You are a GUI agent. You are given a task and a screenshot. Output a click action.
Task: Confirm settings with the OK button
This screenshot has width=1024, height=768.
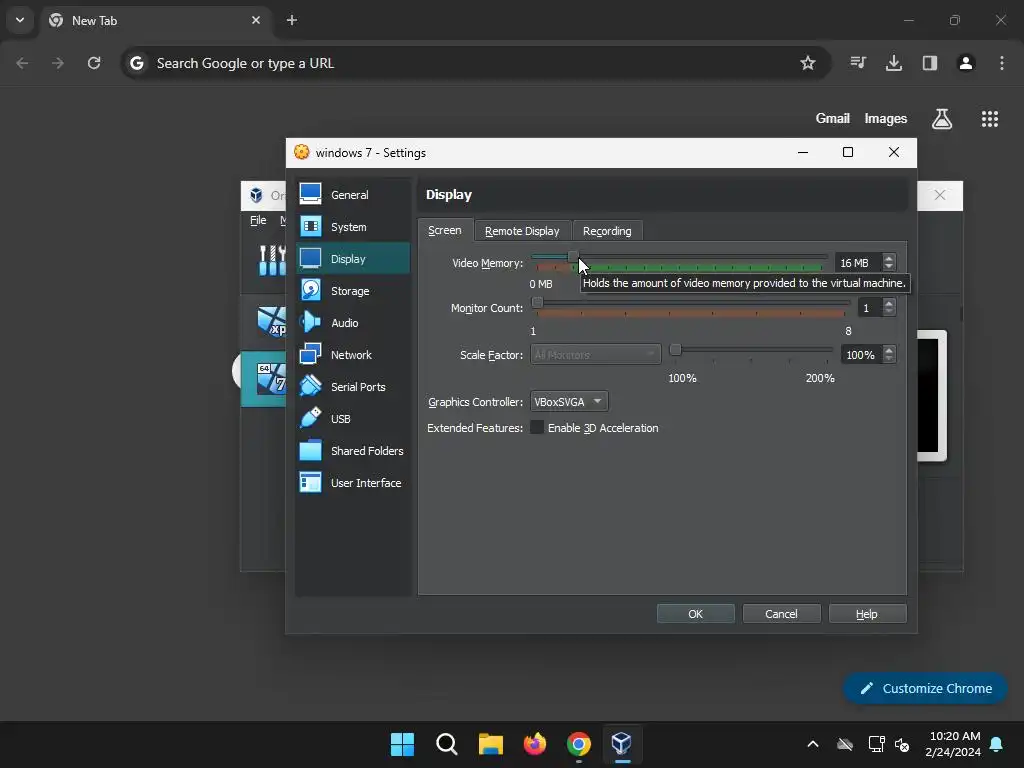[x=696, y=614]
